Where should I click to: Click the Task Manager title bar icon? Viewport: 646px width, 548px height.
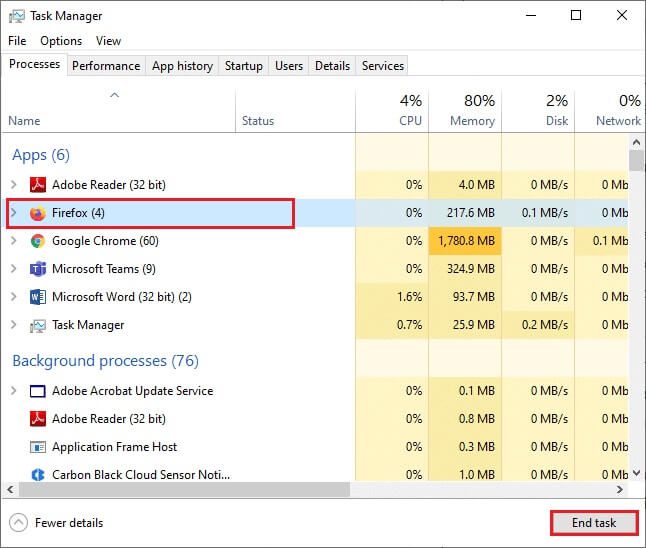coord(16,16)
